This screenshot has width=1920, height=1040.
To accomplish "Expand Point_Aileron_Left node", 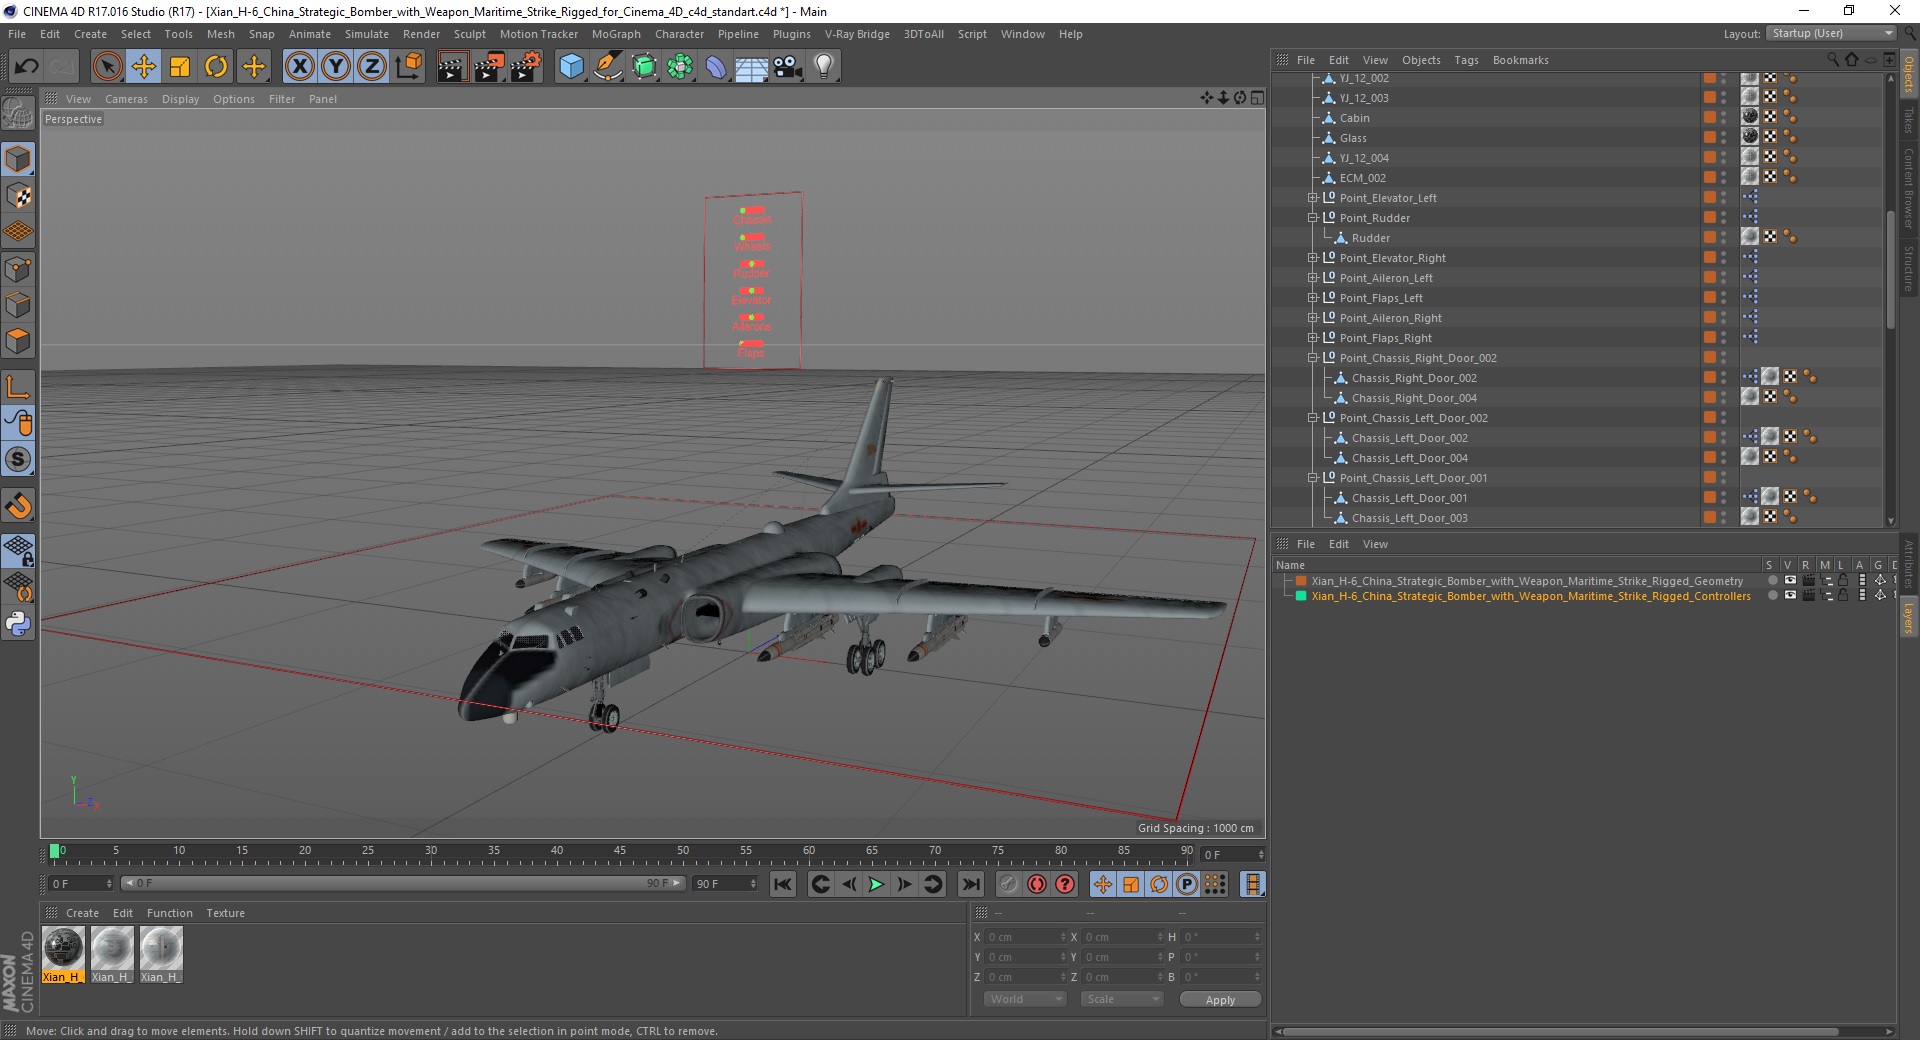I will [x=1312, y=278].
